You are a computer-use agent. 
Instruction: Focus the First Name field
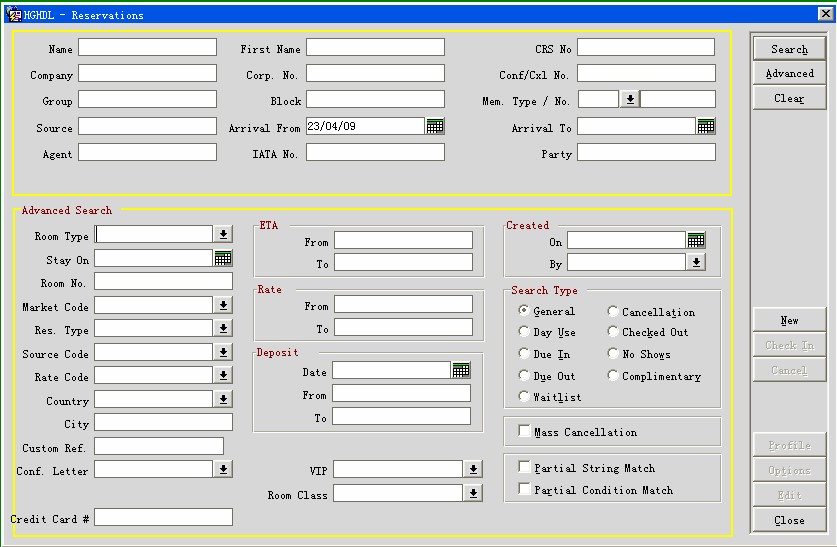pos(375,47)
